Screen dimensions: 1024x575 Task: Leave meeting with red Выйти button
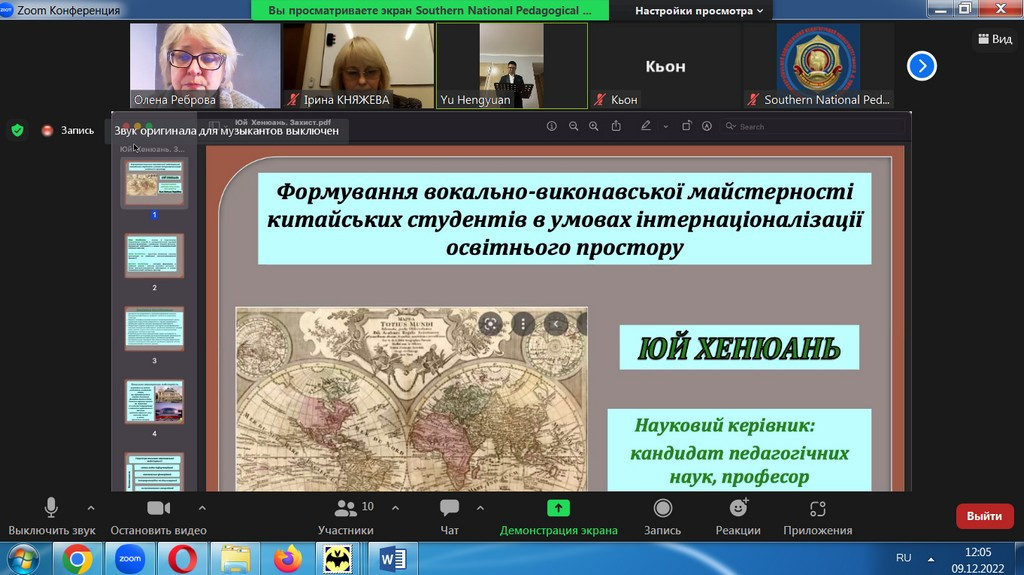pos(984,516)
